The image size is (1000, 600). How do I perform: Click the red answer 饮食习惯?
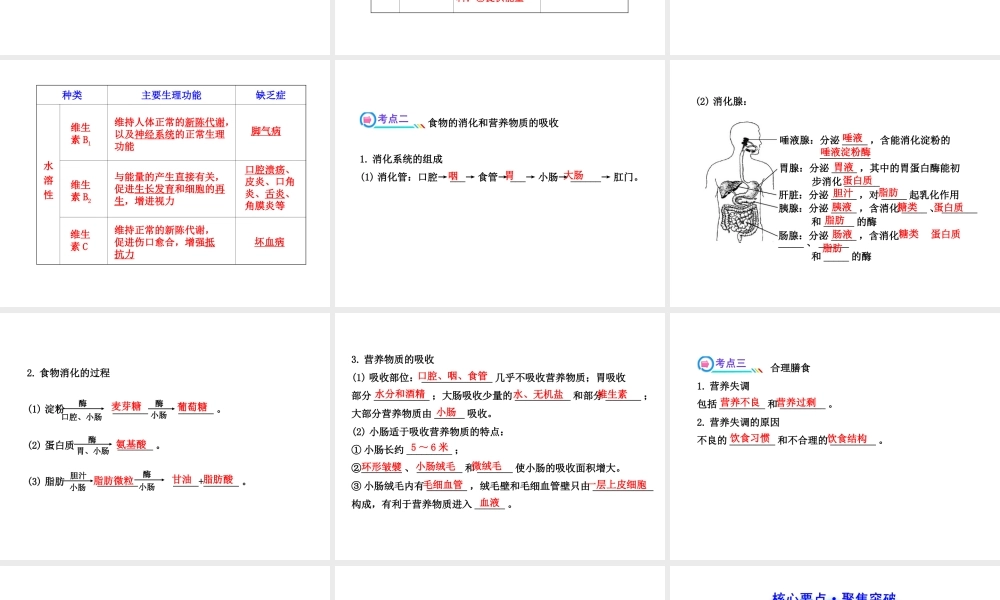[749, 438]
